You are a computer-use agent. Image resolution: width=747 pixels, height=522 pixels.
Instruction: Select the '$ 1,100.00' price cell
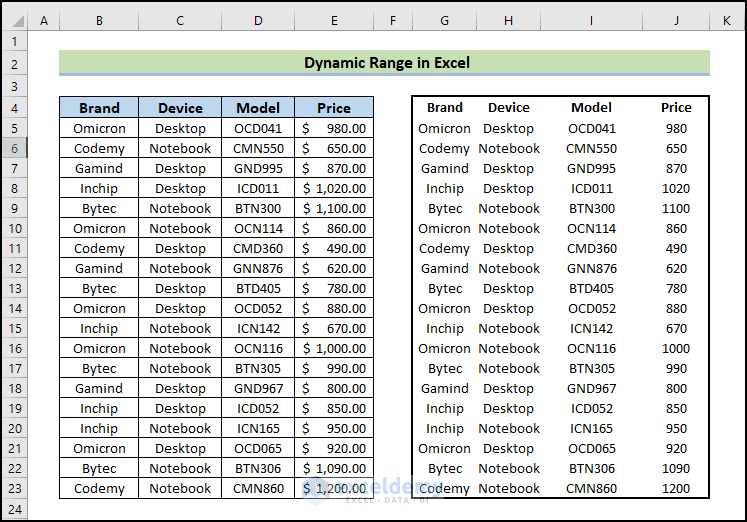click(x=334, y=208)
